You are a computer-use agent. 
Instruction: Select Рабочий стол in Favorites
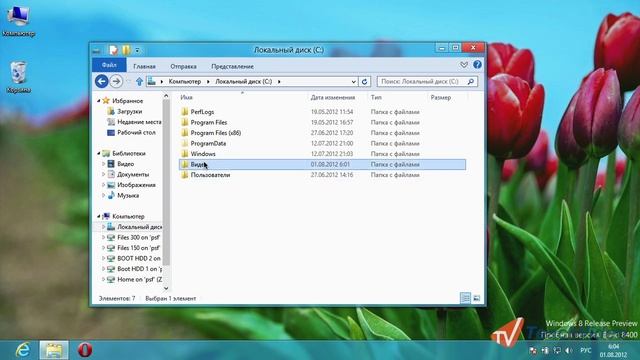pos(136,132)
